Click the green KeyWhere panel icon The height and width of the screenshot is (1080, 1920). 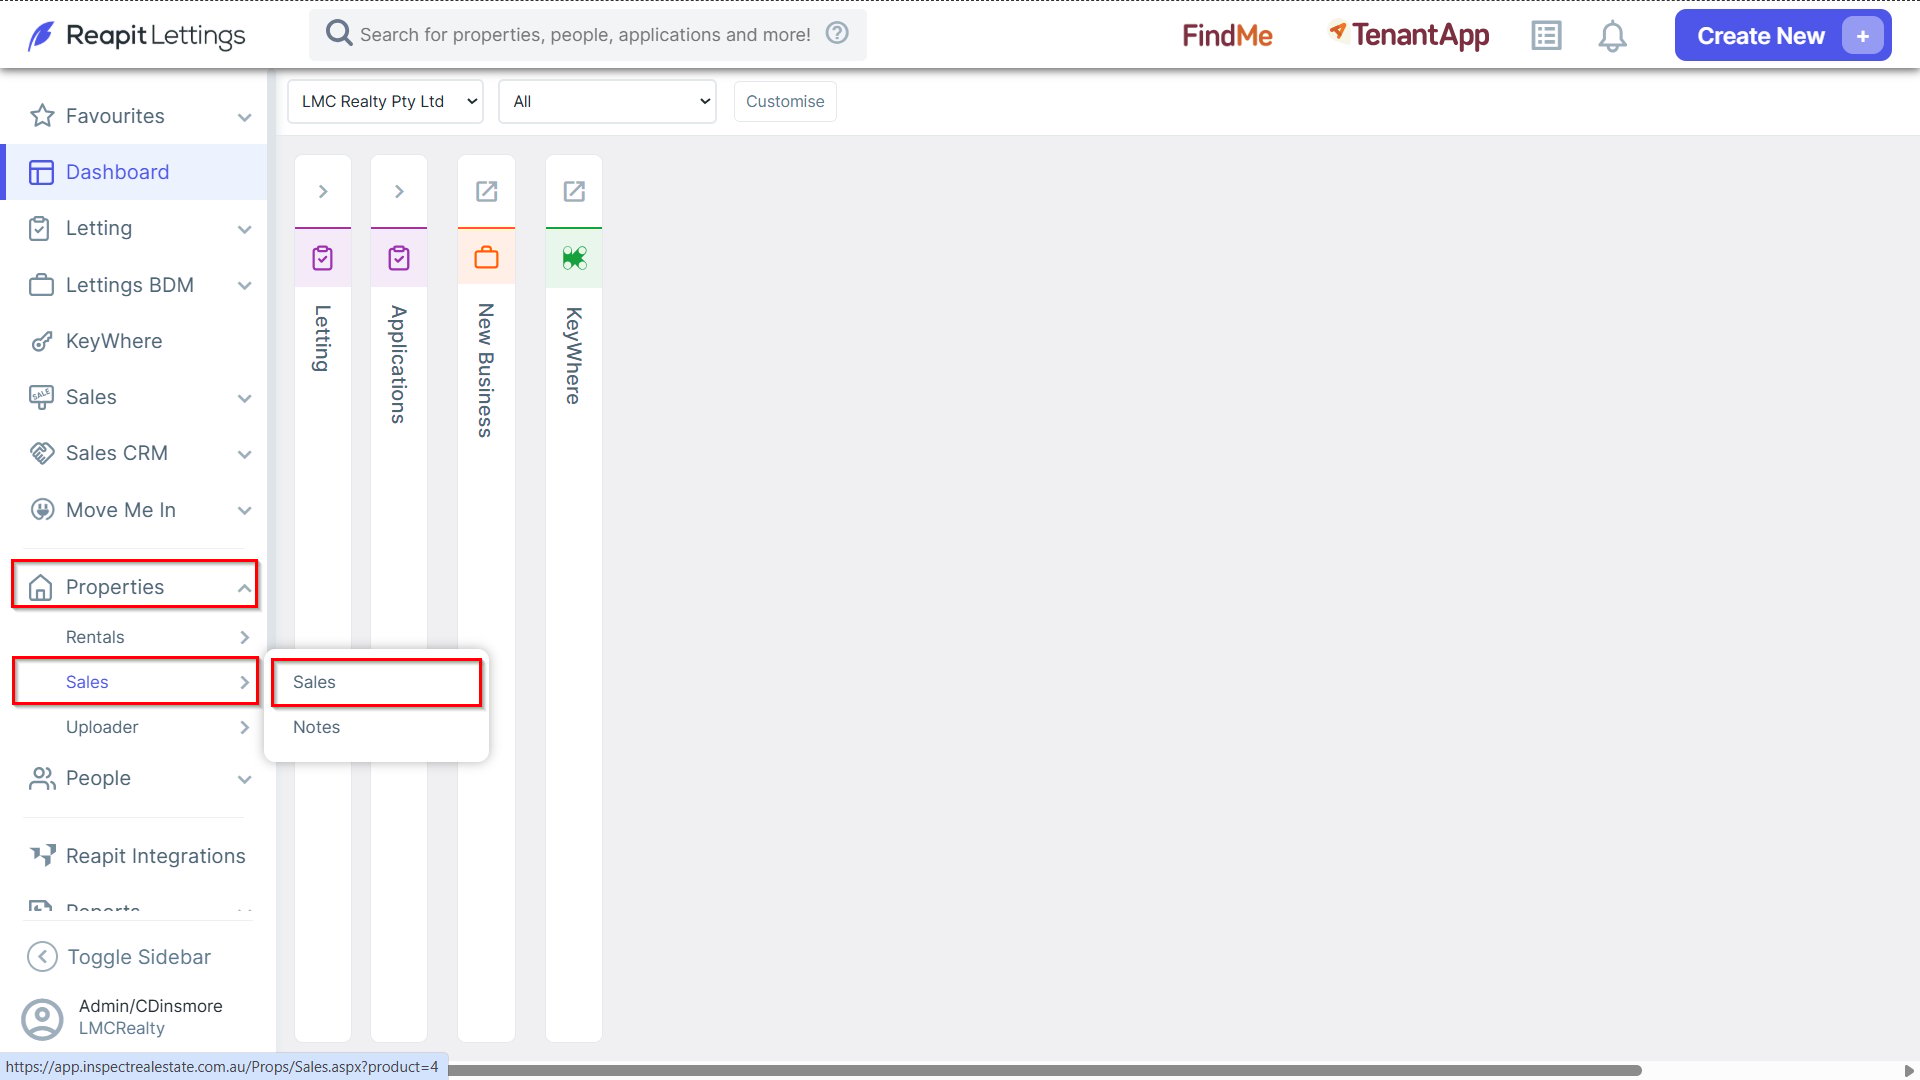point(574,258)
